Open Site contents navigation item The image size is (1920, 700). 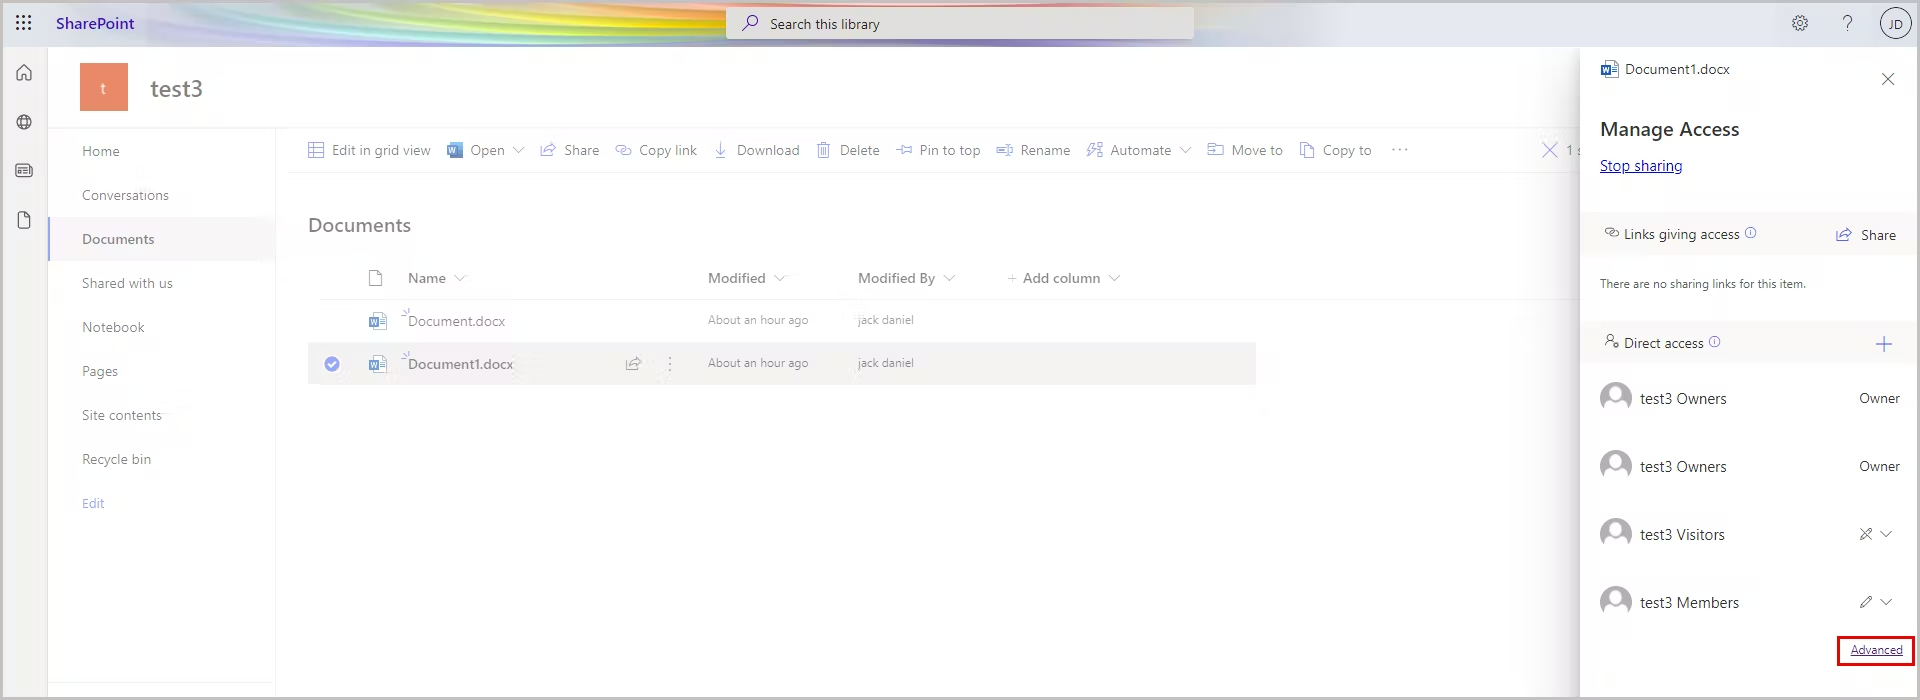tap(122, 415)
